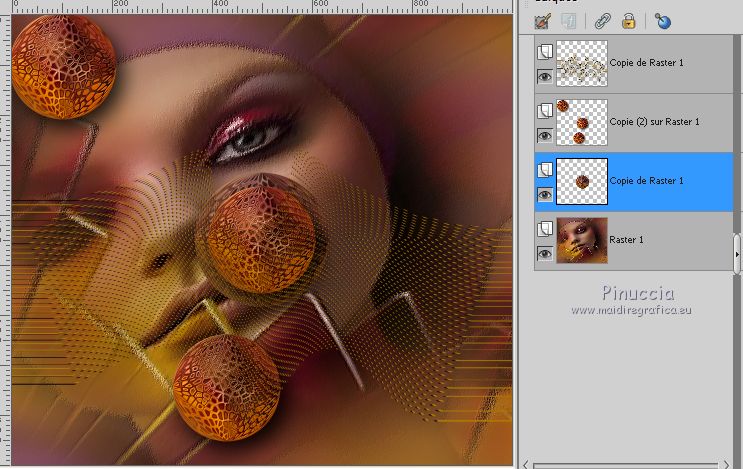Click layer type icon of Raster 1
The height and width of the screenshot is (469, 743).
(x=545, y=229)
